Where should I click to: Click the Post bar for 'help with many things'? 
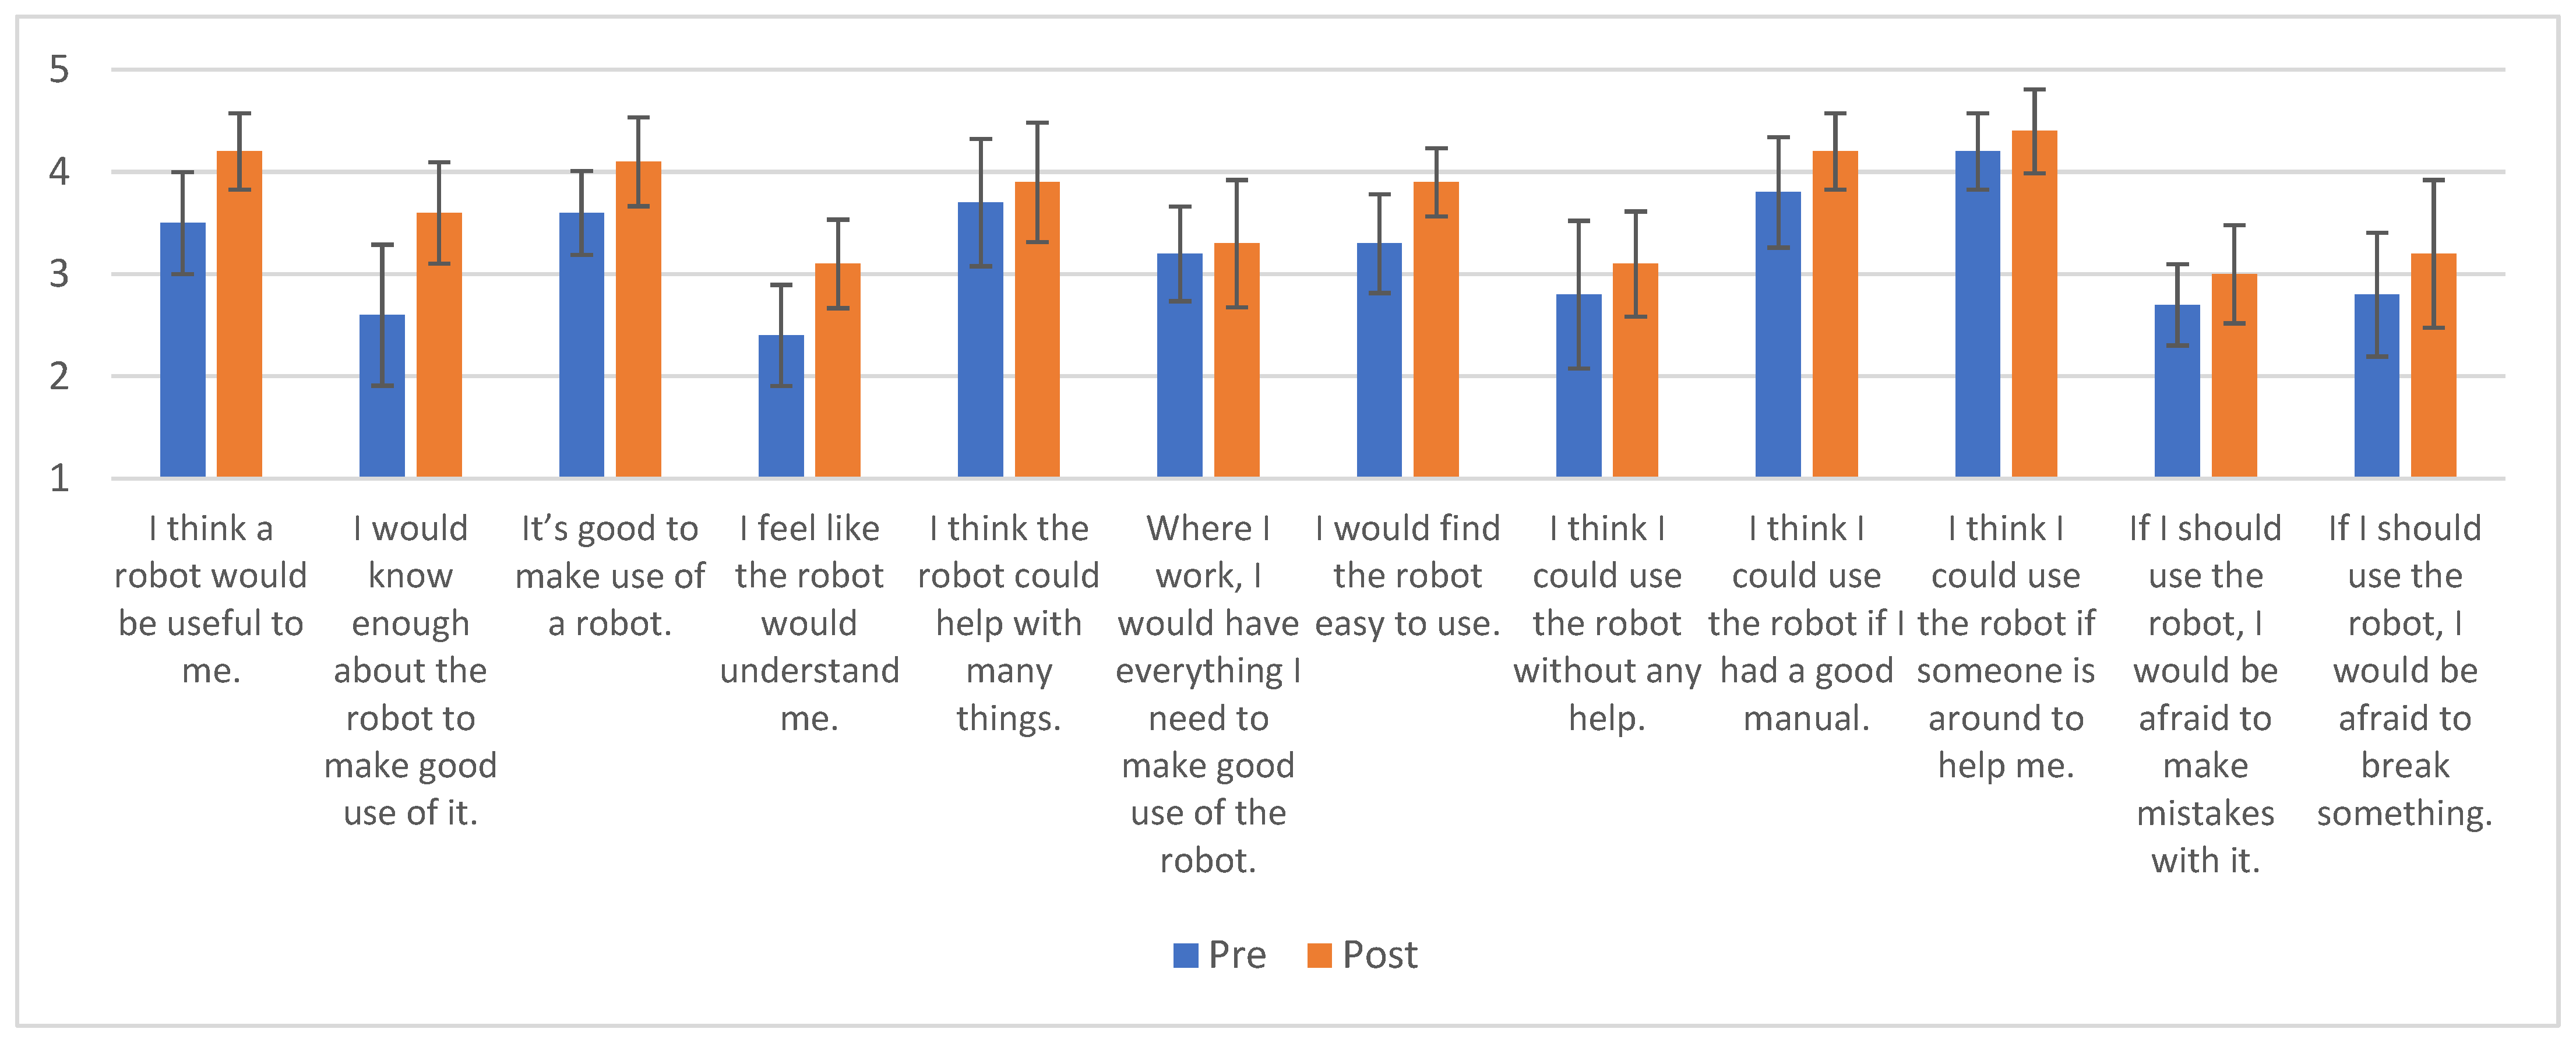click(1037, 330)
